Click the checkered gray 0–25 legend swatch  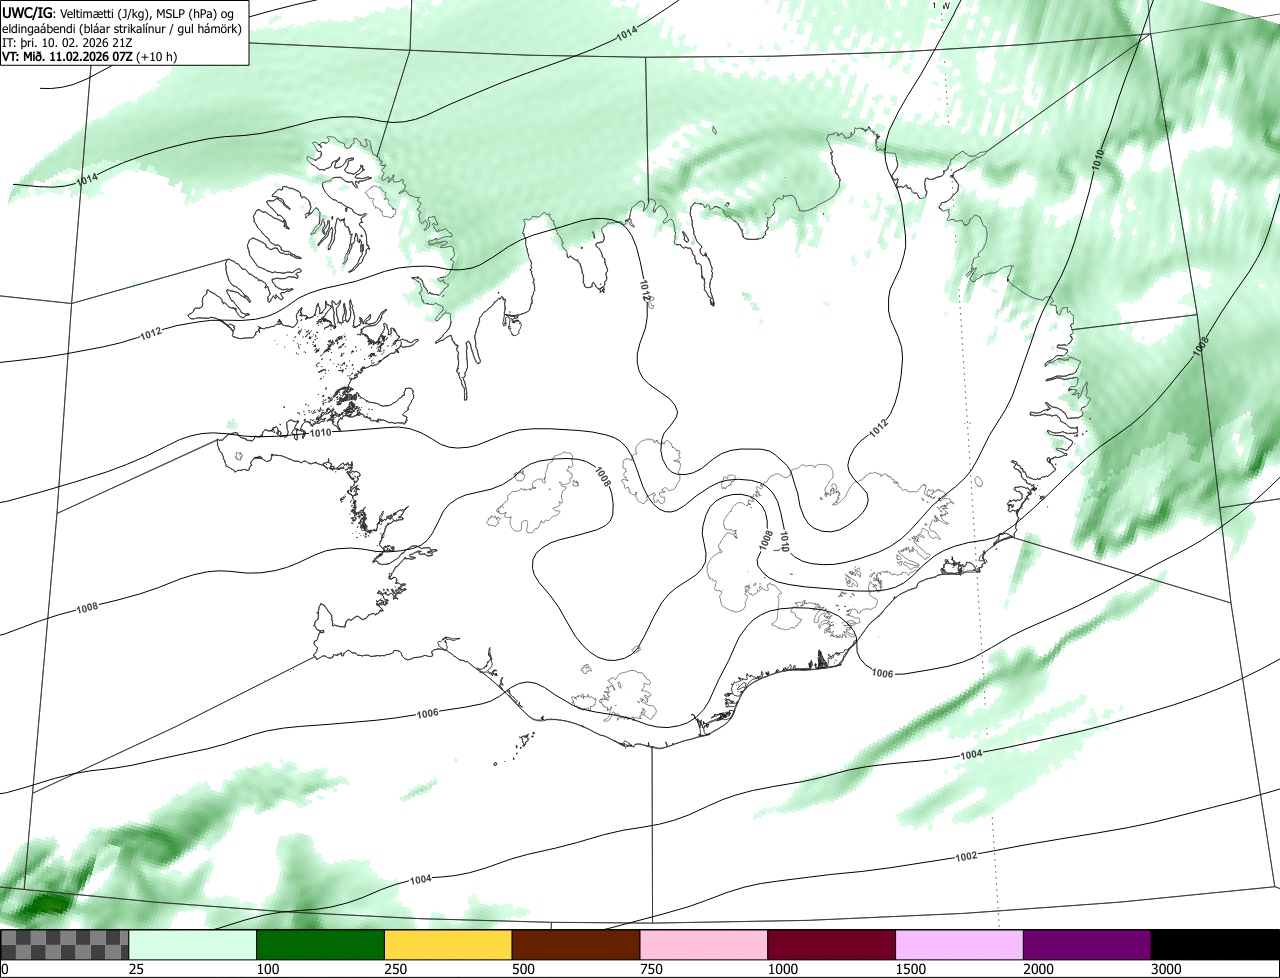coord(65,945)
